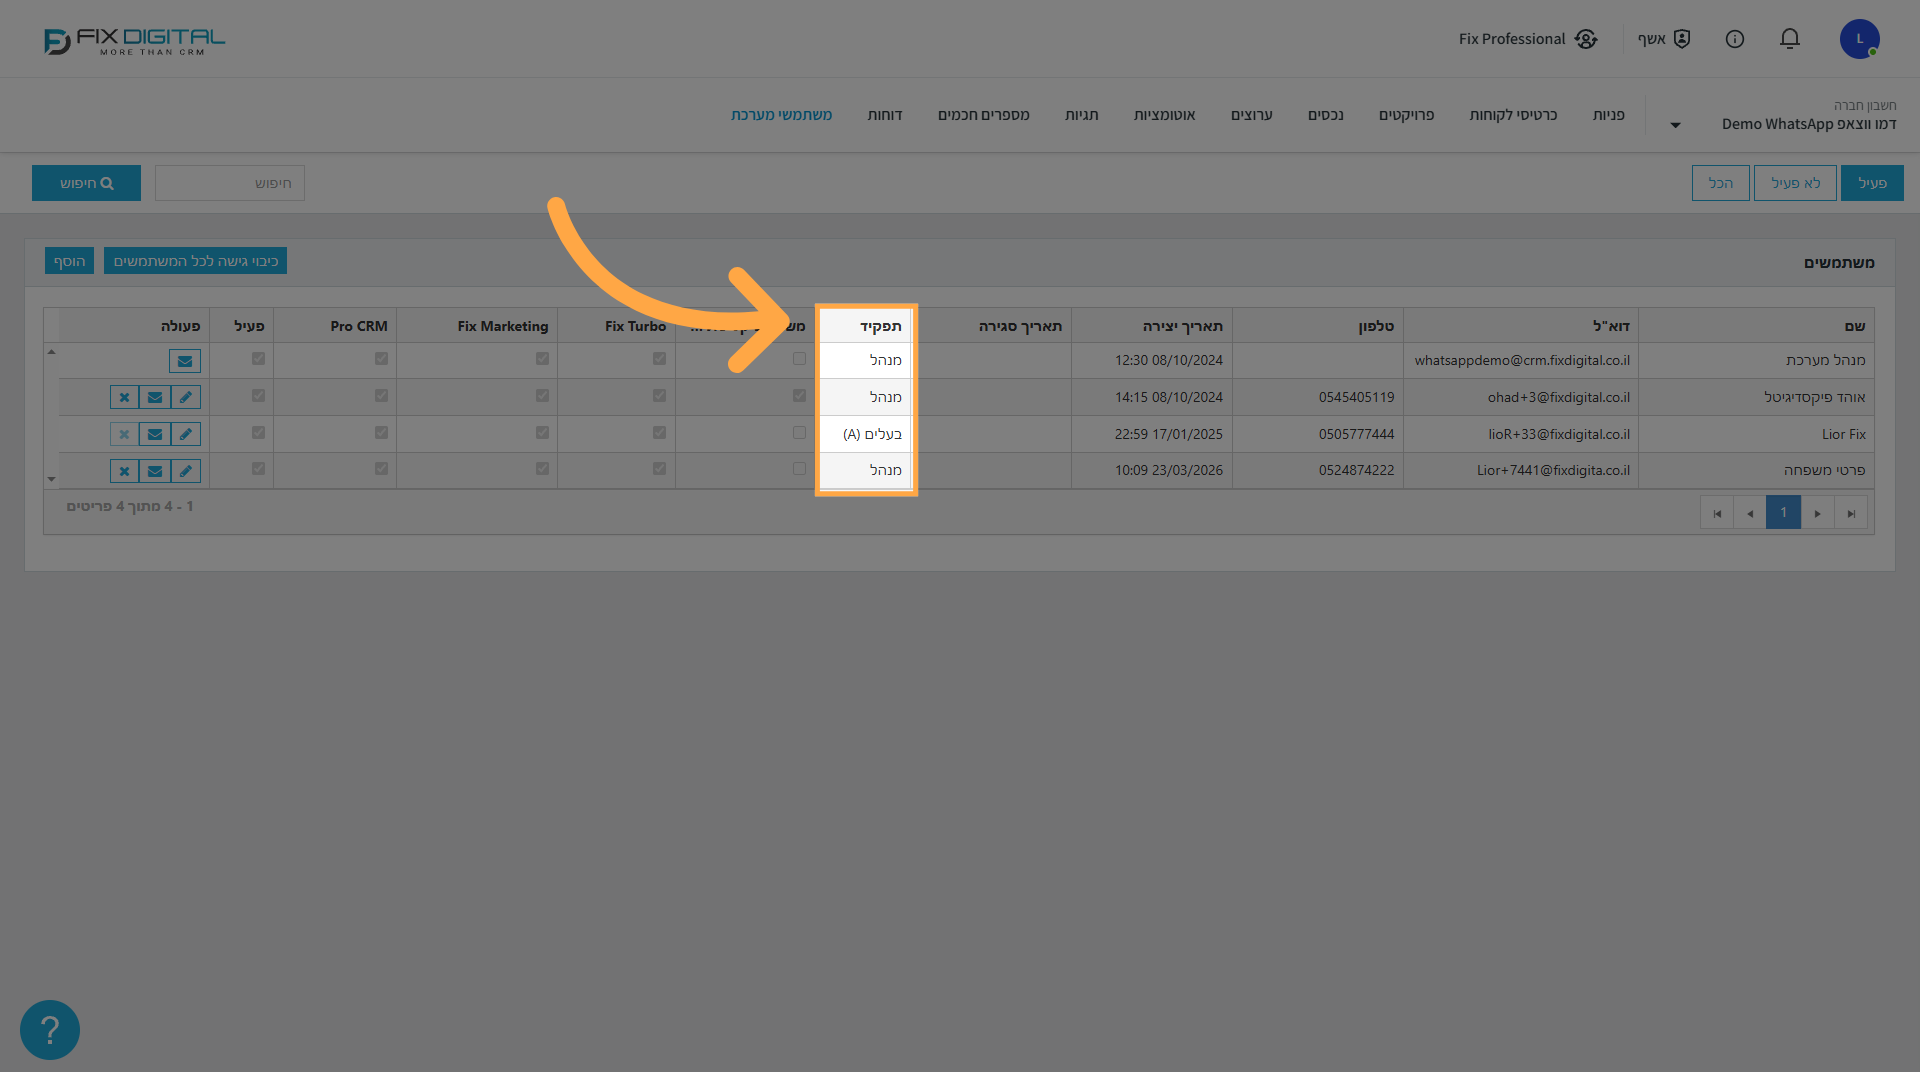Click the table scroll down arrow
The image size is (1920, 1072).
click(51, 479)
